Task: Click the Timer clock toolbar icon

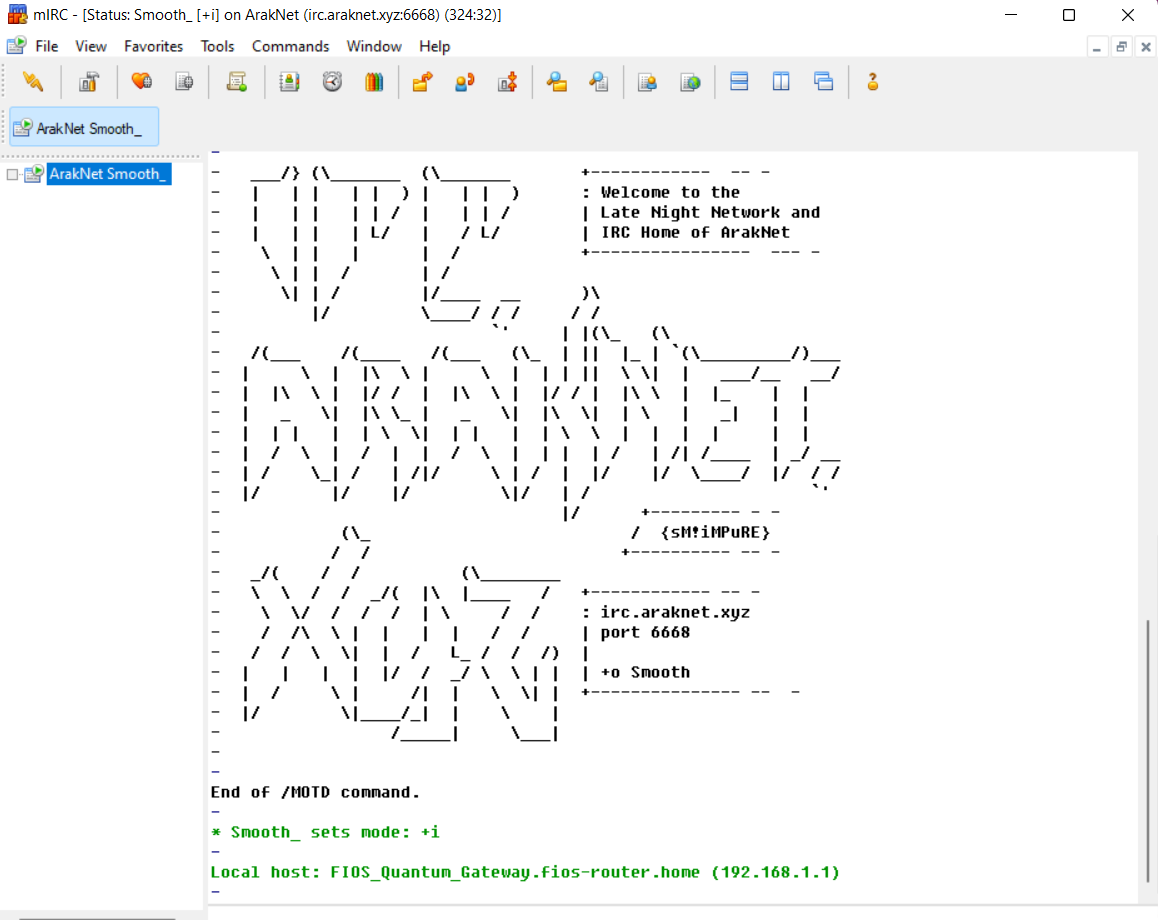Action: coord(332,82)
